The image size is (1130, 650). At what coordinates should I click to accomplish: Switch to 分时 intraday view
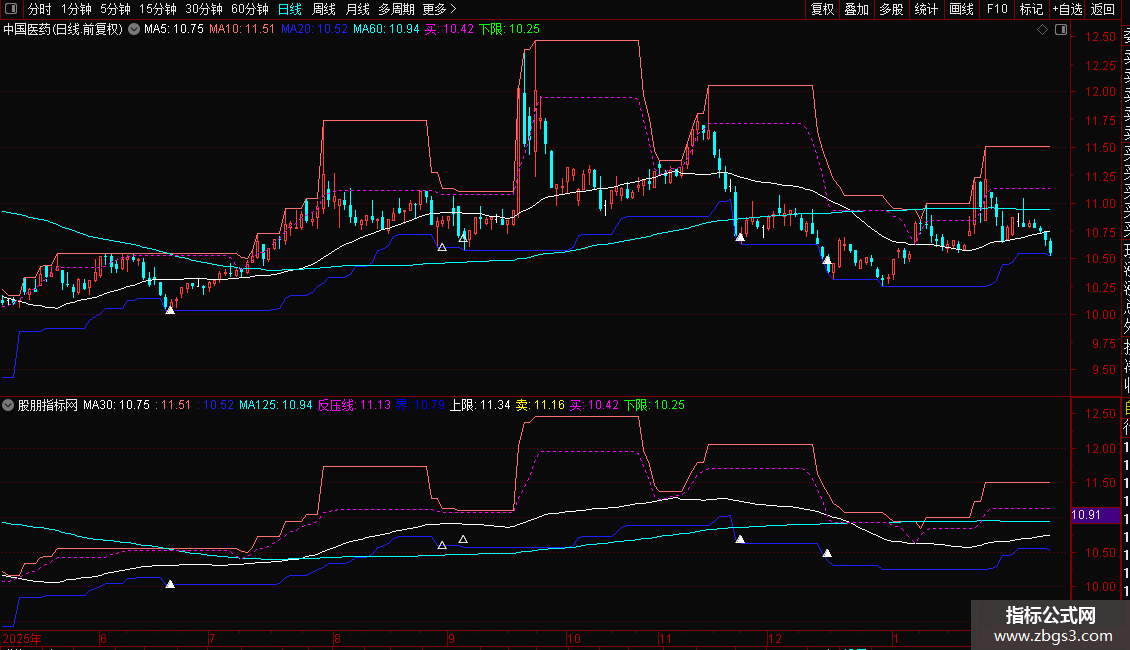39,9
